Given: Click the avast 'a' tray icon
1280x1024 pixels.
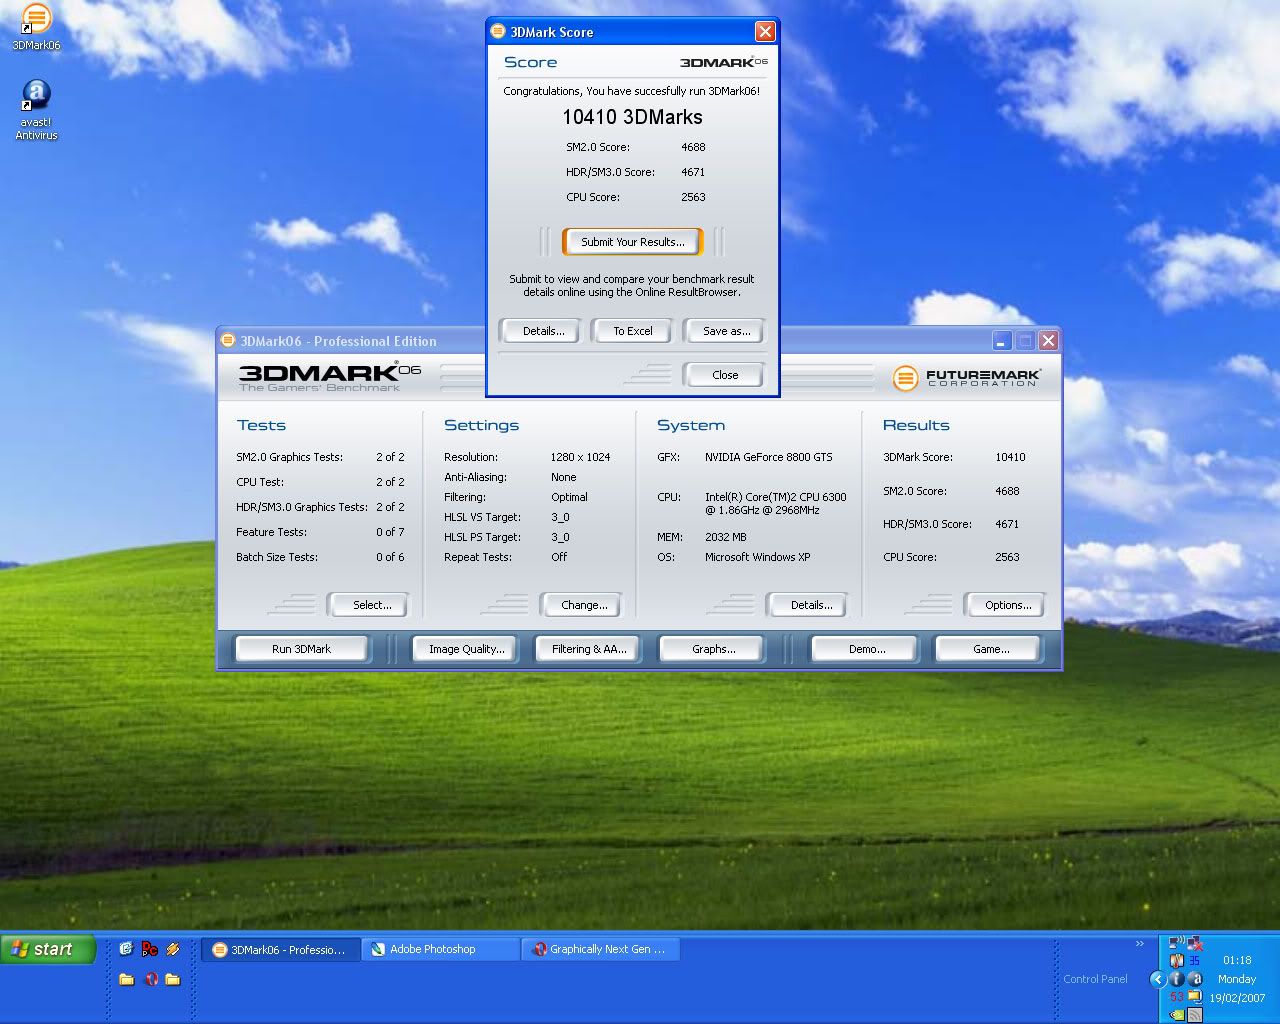Looking at the screenshot, I should 1194,979.
